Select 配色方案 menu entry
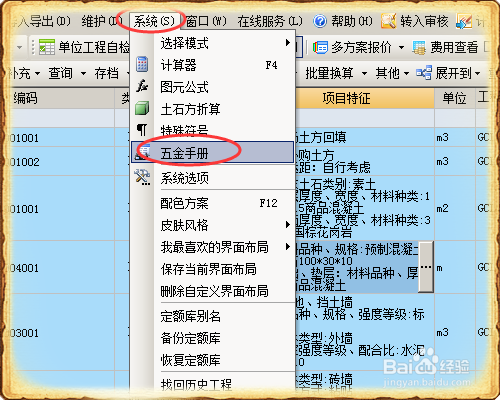This screenshot has height=400, width=500. (x=213, y=203)
